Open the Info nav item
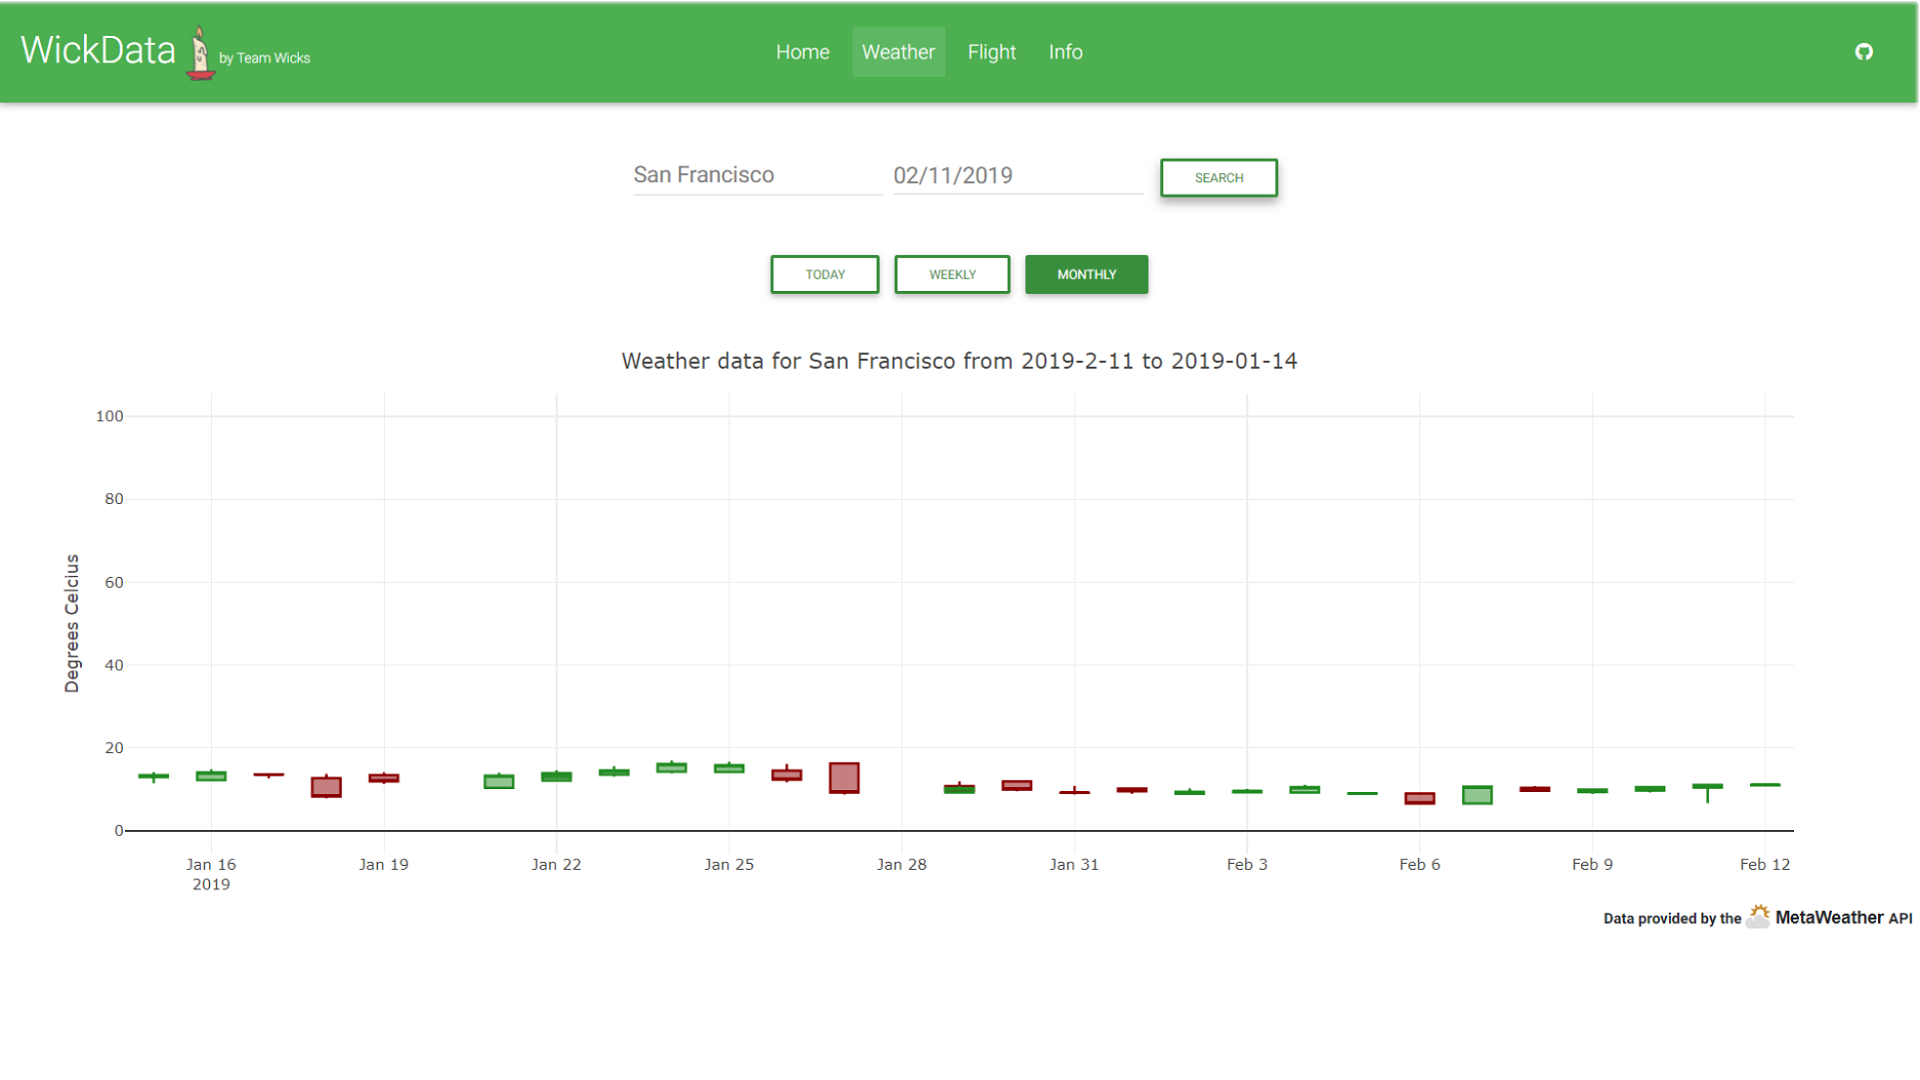 1065,52
